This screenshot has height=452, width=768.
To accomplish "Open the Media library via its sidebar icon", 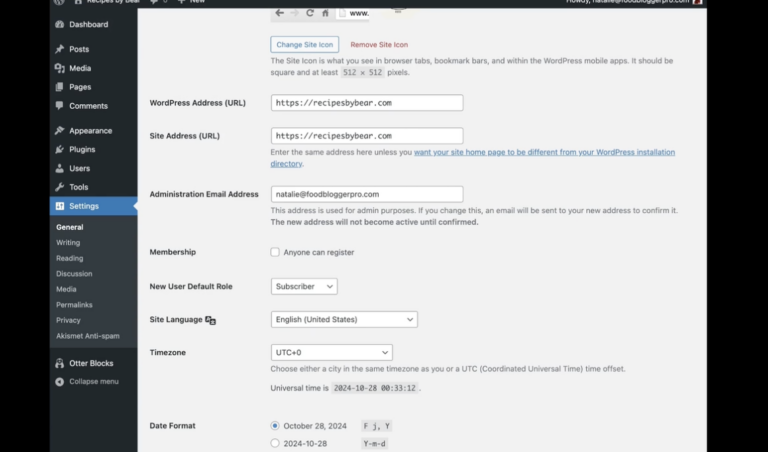I will click(60, 68).
